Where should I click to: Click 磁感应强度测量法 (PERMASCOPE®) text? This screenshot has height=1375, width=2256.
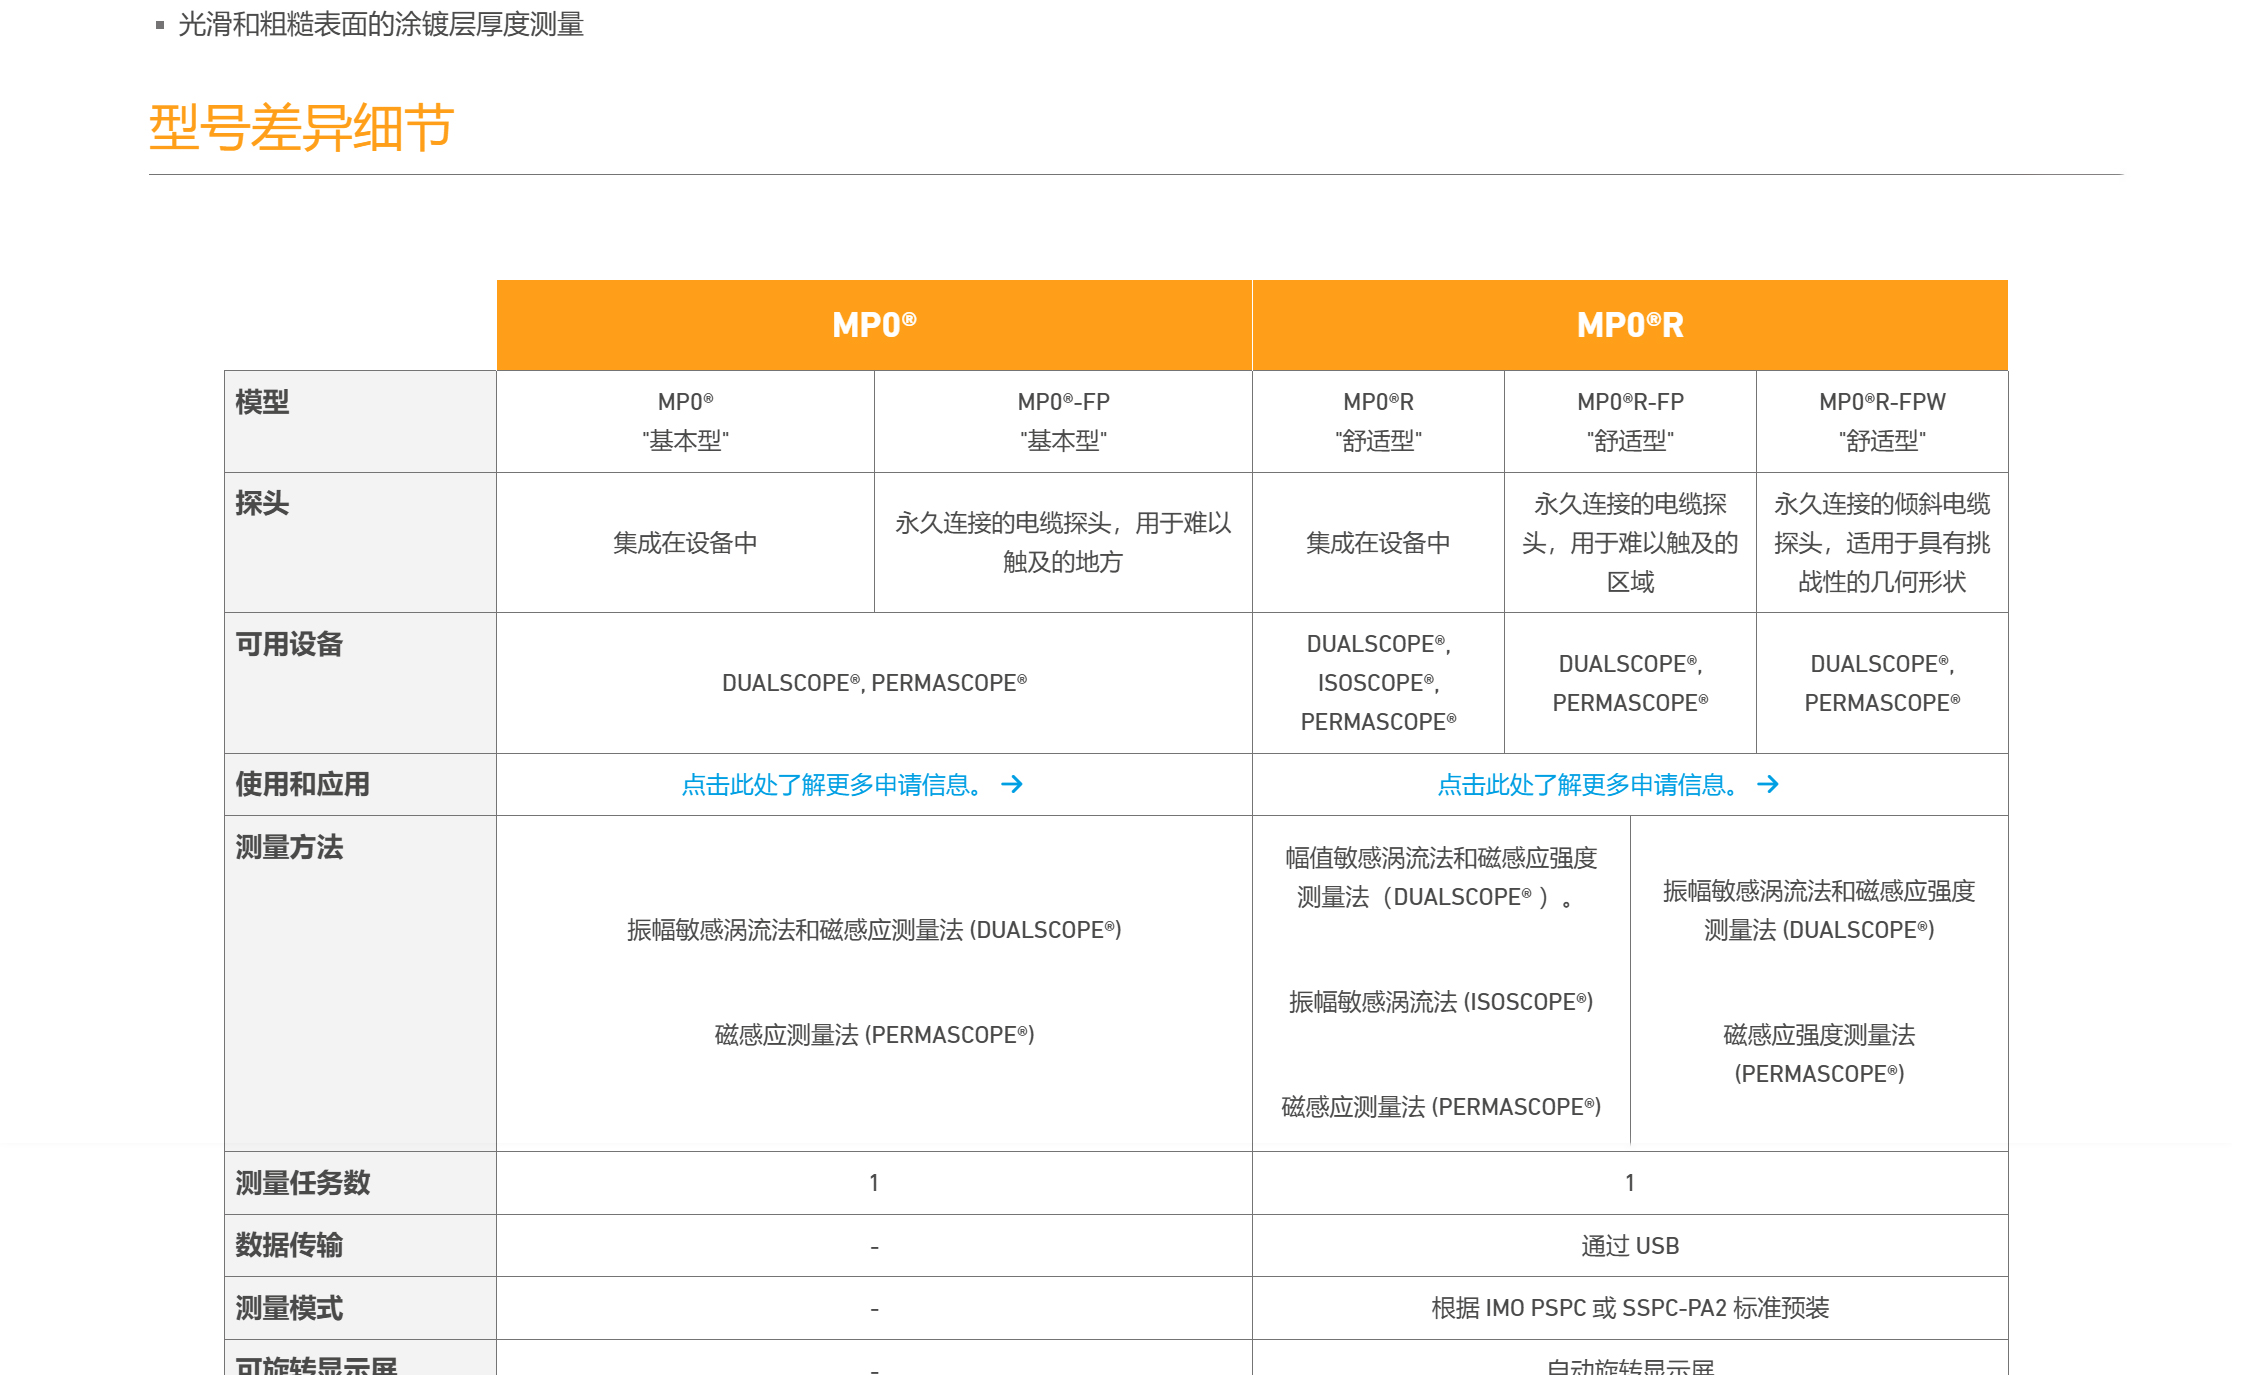pos(1819,1054)
